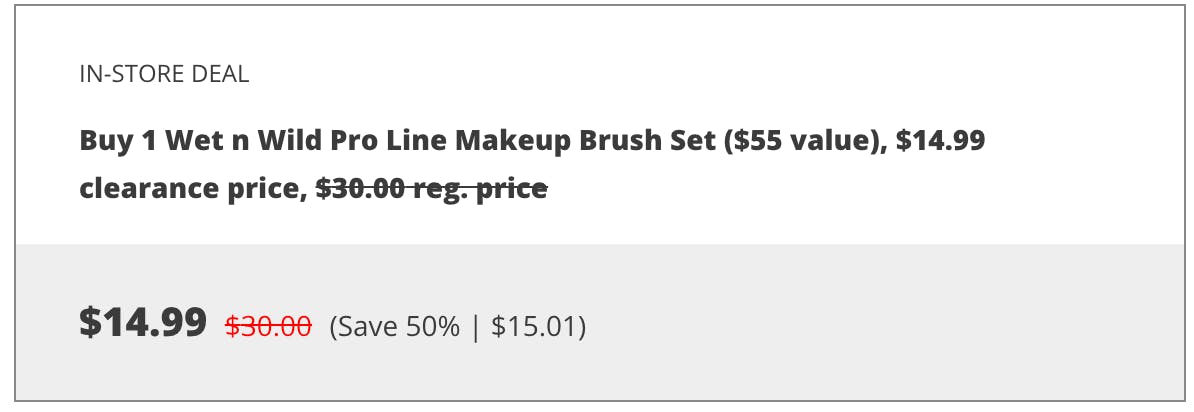Screen dimensions: 1194x412
Task: Click the words clearance price
Action: tap(193, 189)
